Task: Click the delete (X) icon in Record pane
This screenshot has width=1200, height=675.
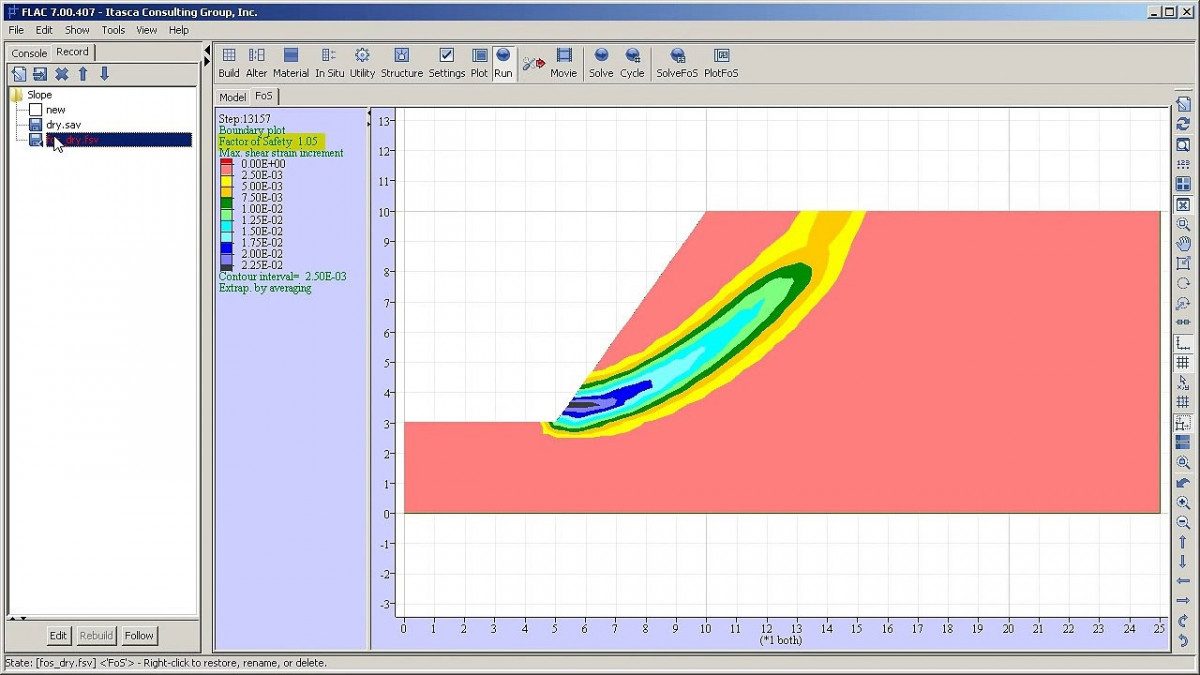Action: (61, 74)
